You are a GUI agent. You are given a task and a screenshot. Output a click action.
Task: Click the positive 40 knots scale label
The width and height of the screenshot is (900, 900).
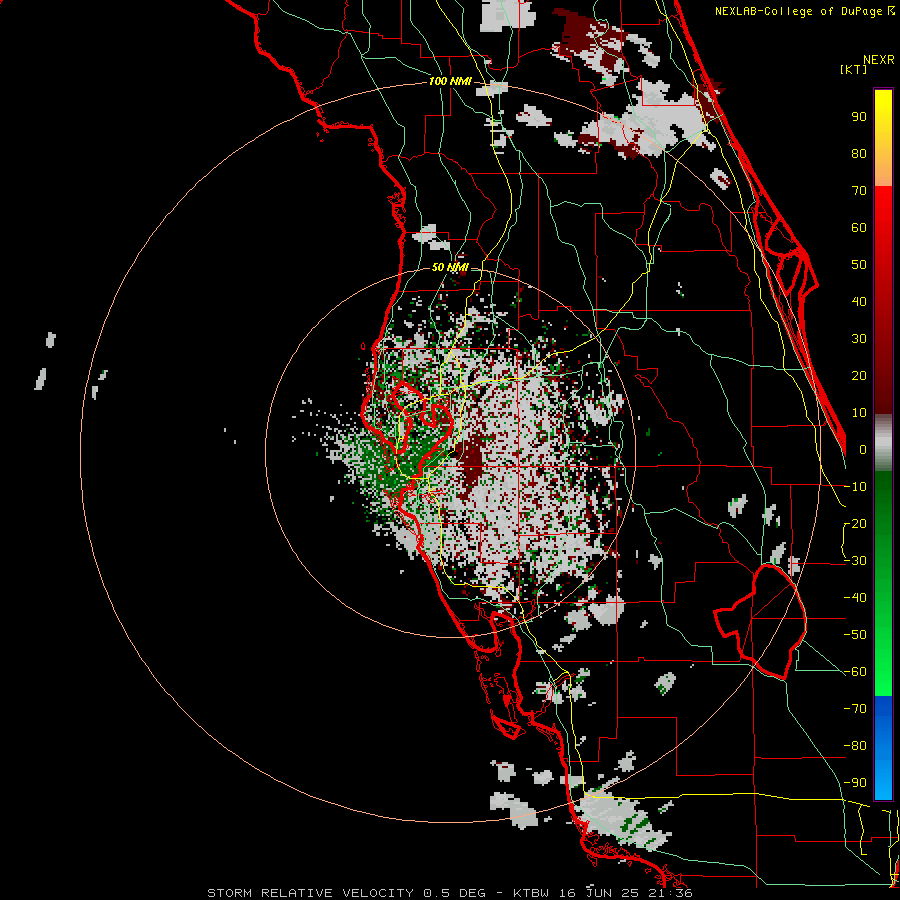[859, 302]
